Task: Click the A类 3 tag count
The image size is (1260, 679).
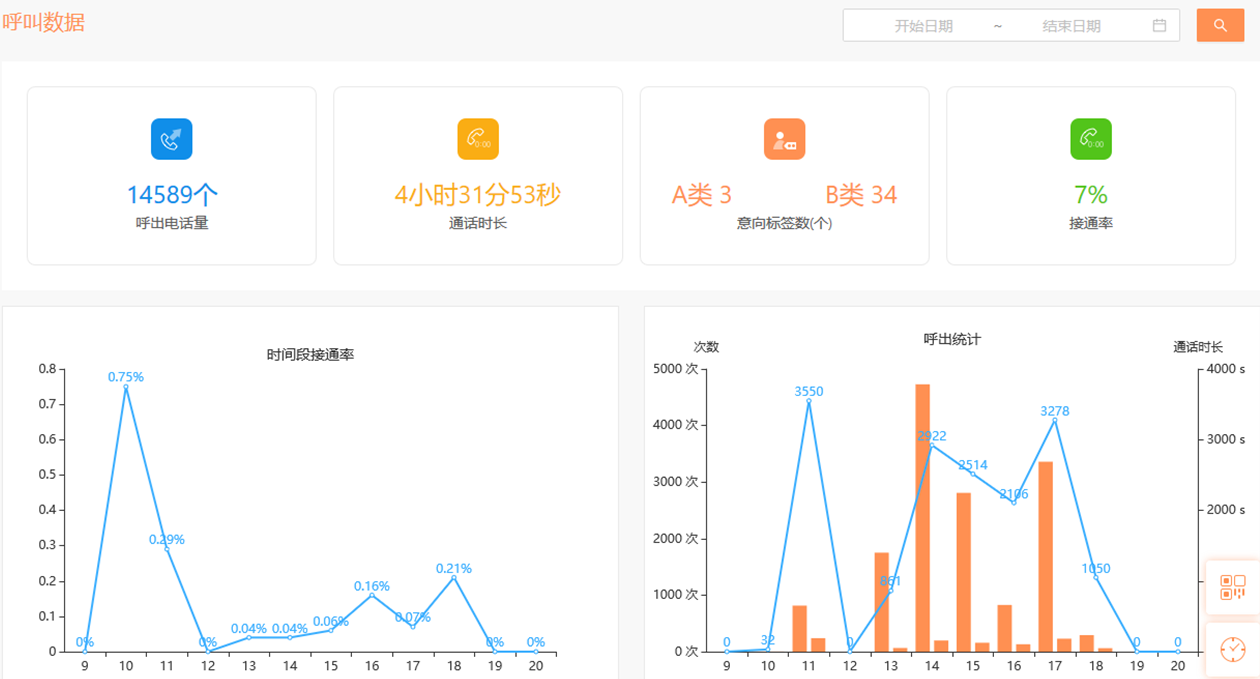Action: (701, 195)
